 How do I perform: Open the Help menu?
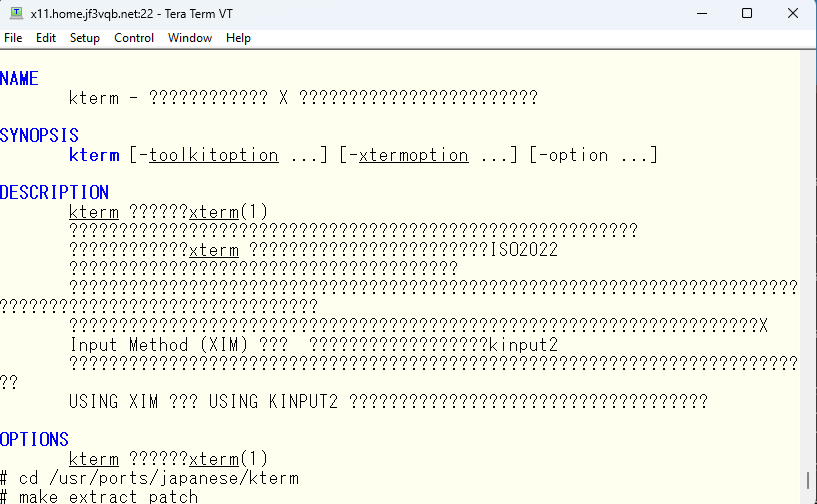238,38
